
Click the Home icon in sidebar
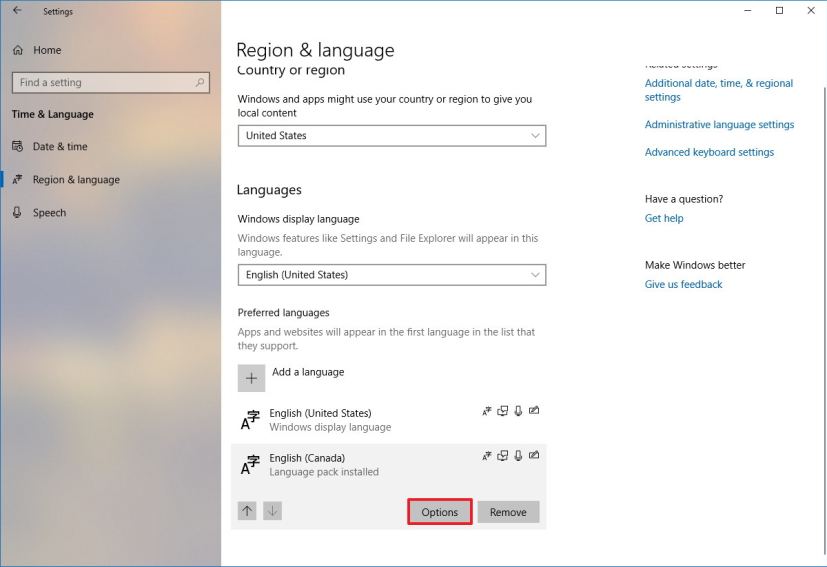[18, 50]
